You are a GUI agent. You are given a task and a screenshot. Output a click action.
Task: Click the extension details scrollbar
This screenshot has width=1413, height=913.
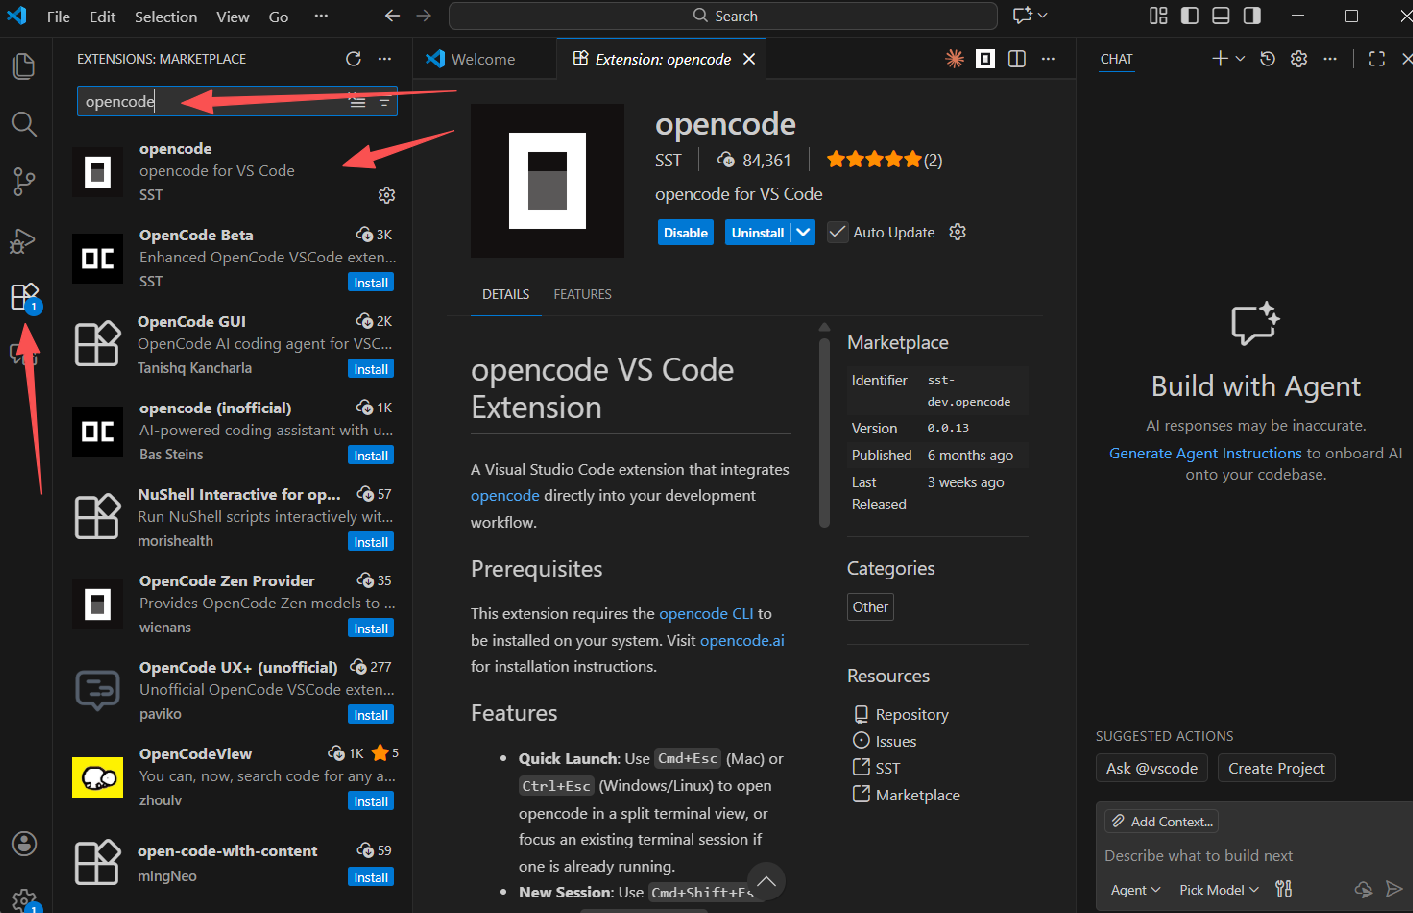(x=824, y=432)
